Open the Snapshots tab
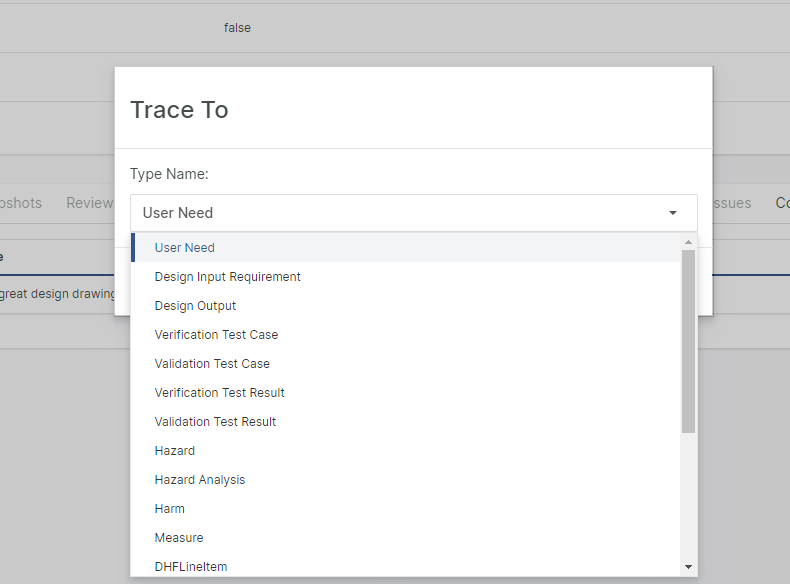The height and width of the screenshot is (584, 790). pos(20,203)
